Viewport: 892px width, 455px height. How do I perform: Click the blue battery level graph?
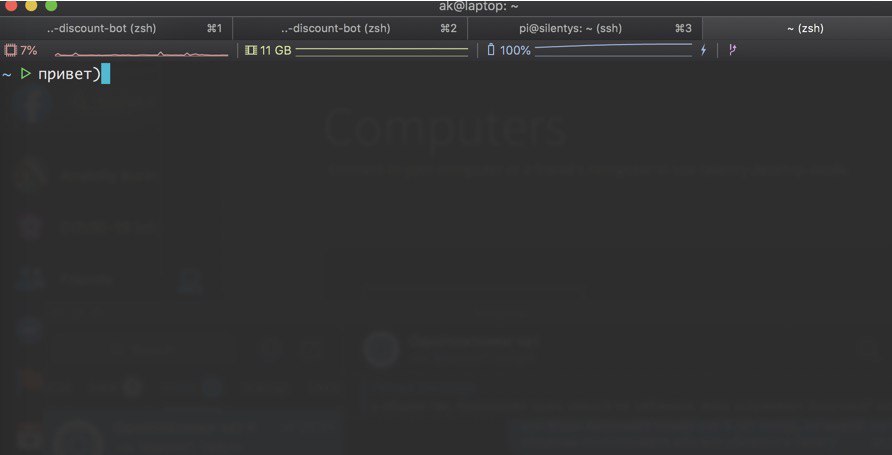click(613, 49)
